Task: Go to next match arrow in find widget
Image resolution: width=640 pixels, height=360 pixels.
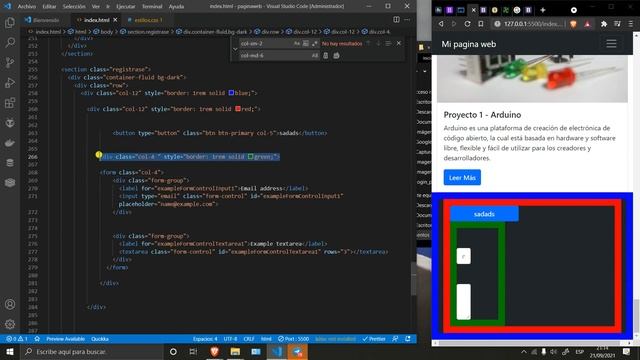Action: (378, 43)
